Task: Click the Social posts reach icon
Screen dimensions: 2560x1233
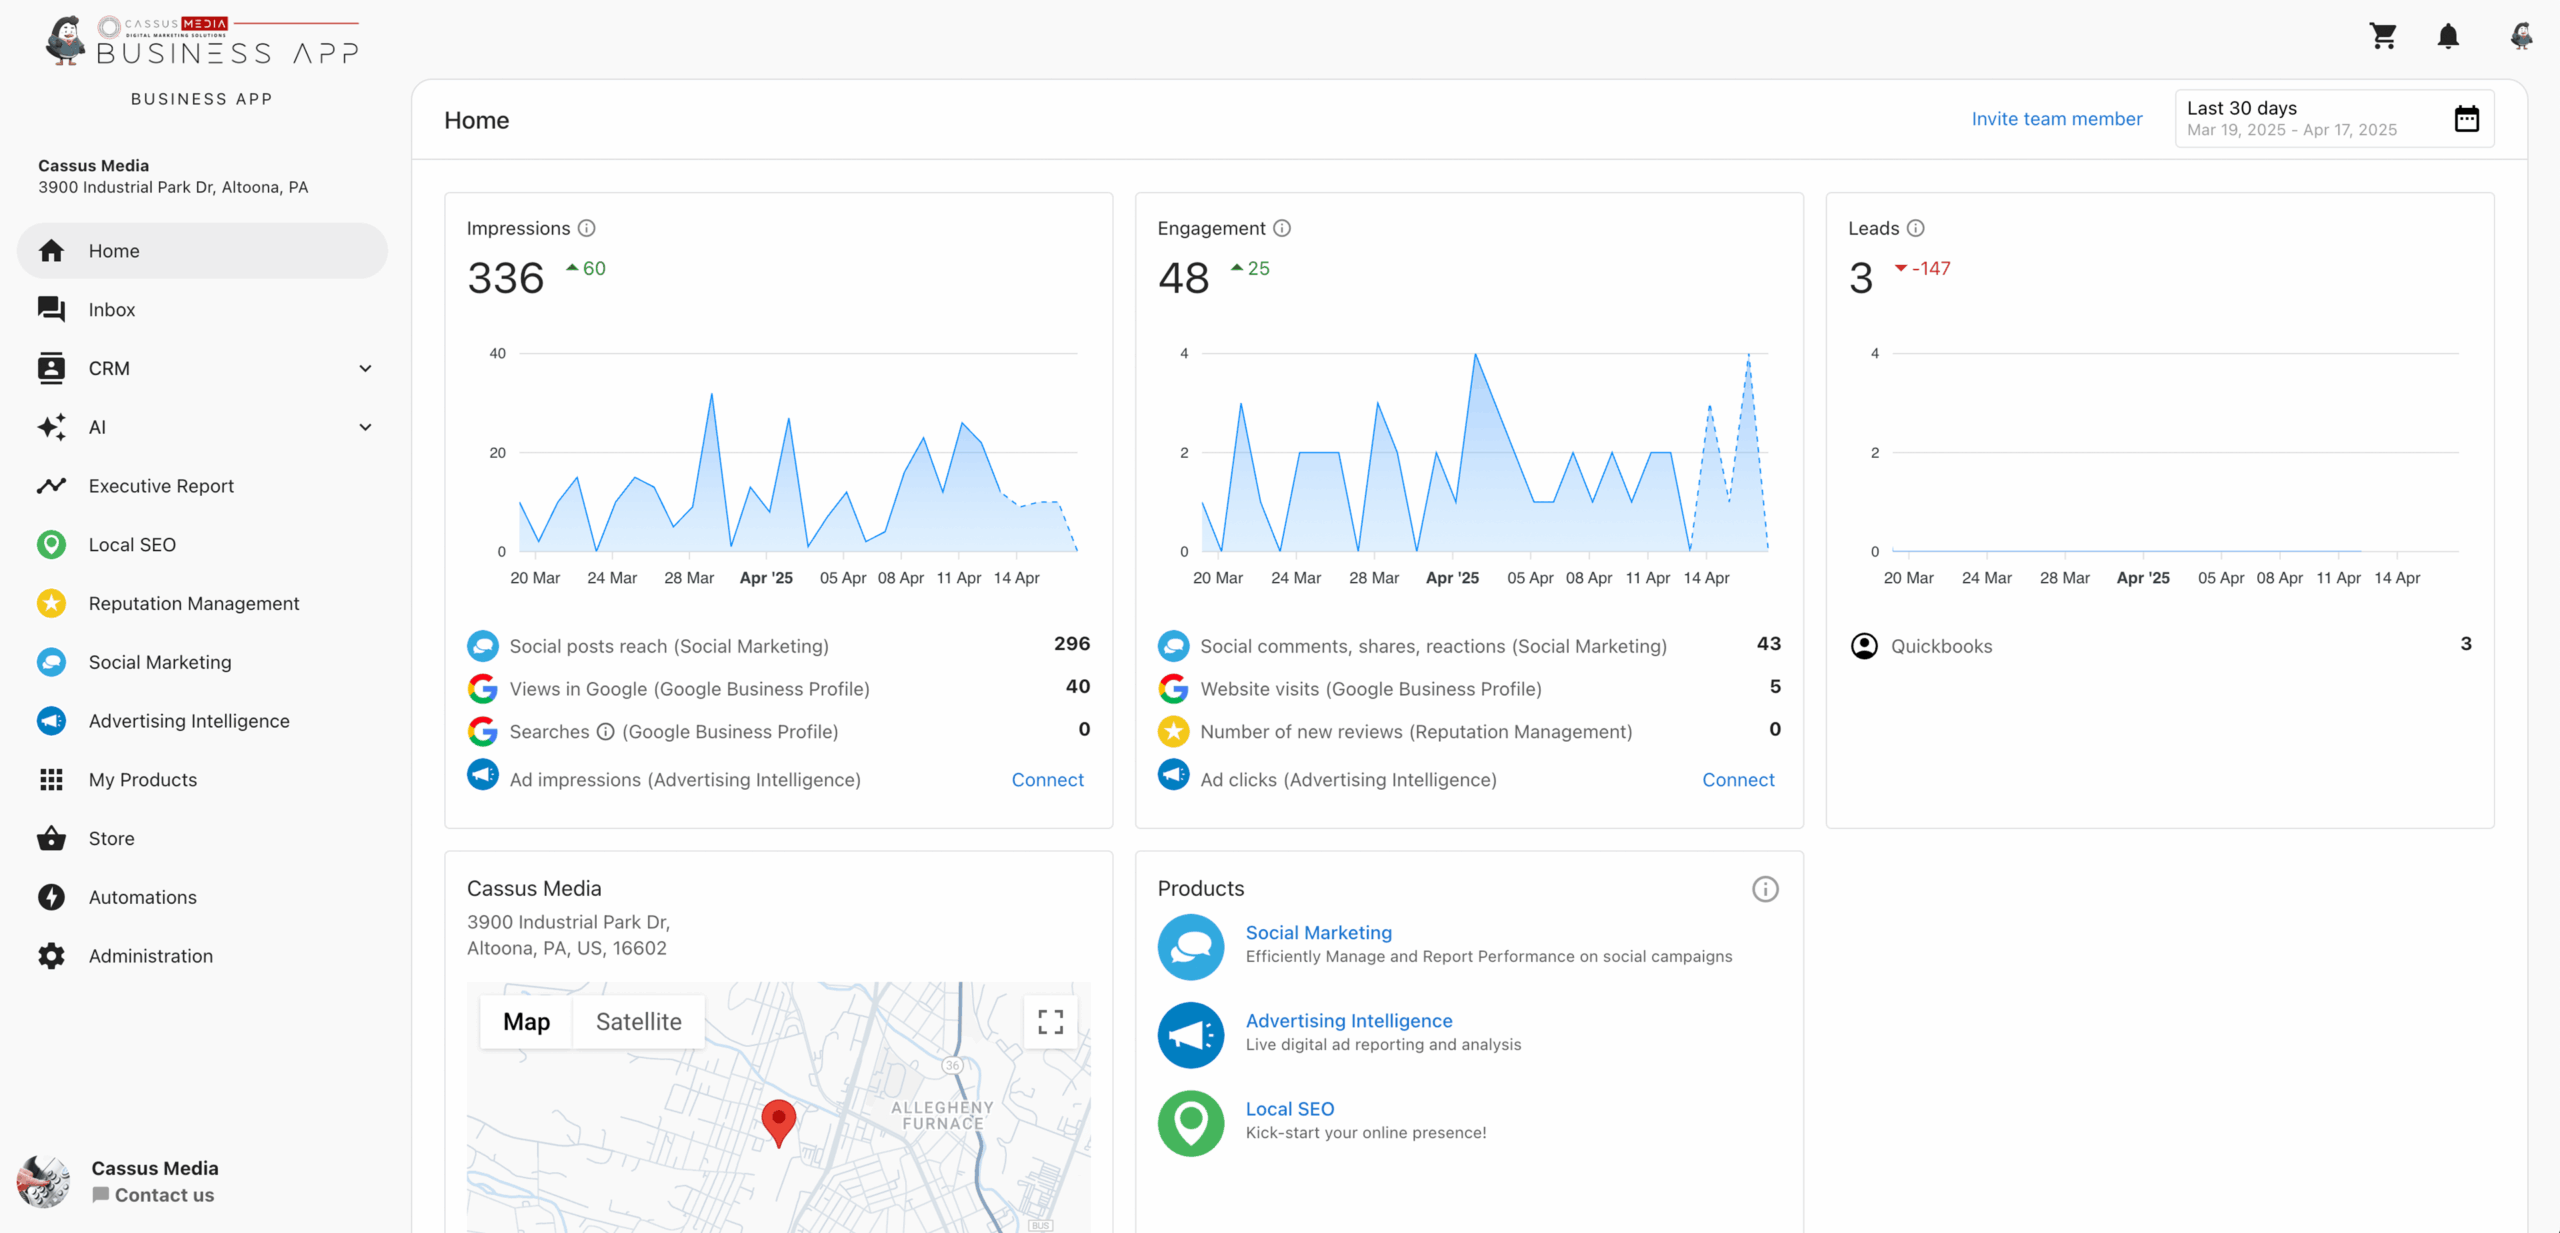Action: [483, 646]
